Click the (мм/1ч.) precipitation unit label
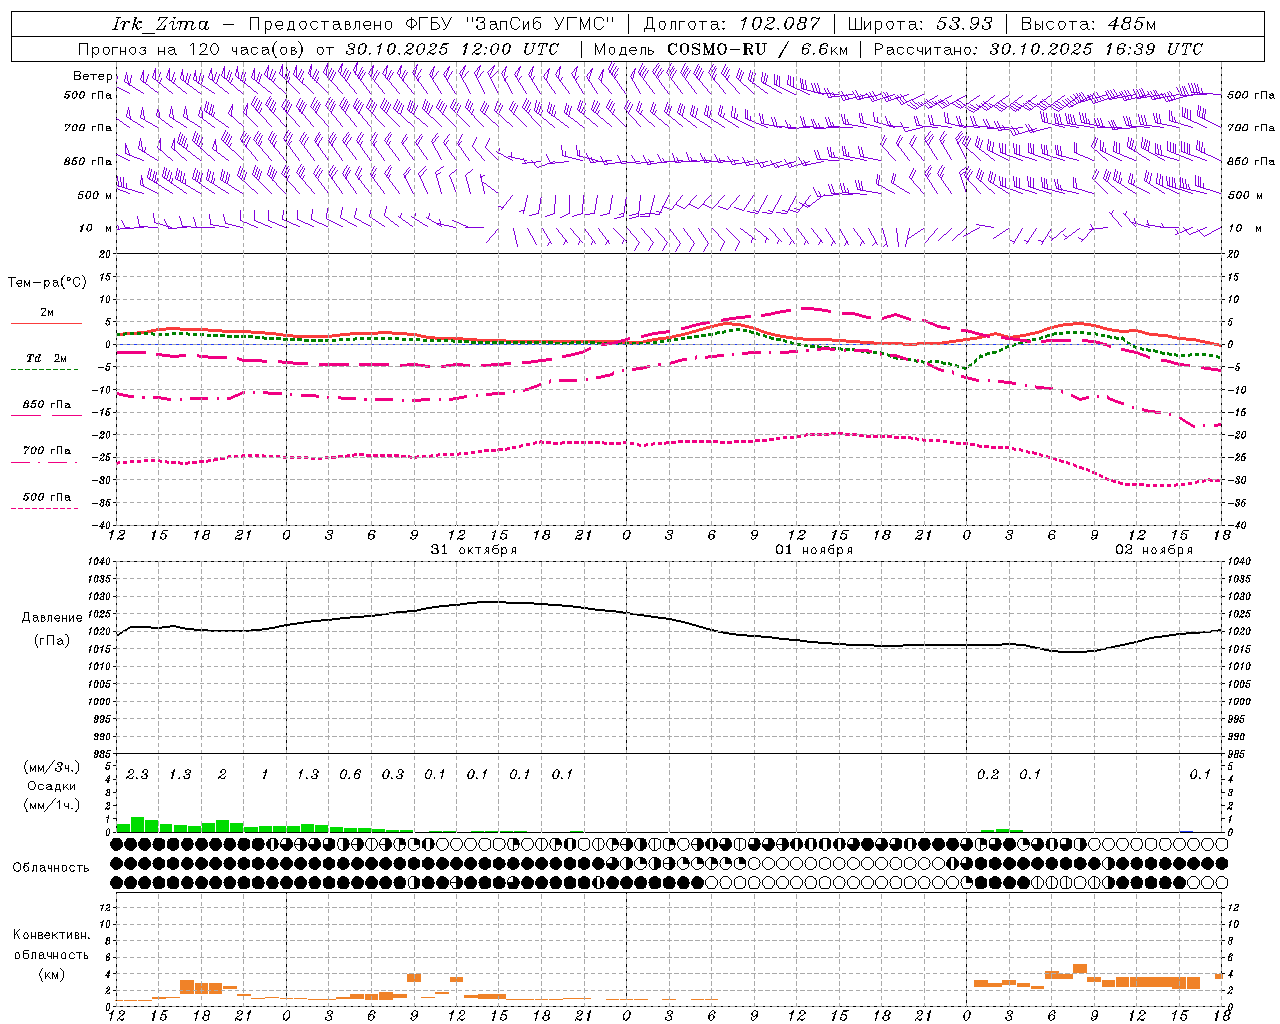This screenshot has width=1280, height=1024. click(x=52, y=805)
